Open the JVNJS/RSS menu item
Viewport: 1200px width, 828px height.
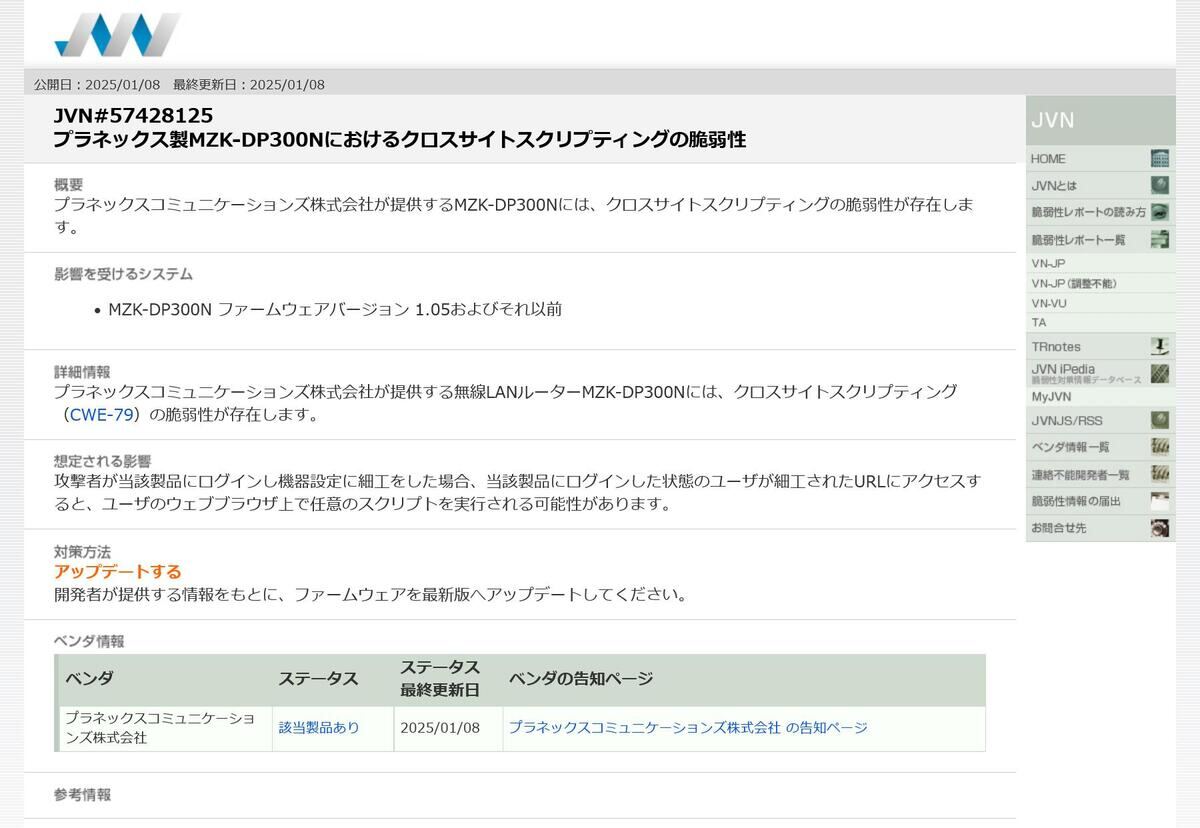tap(1100, 420)
